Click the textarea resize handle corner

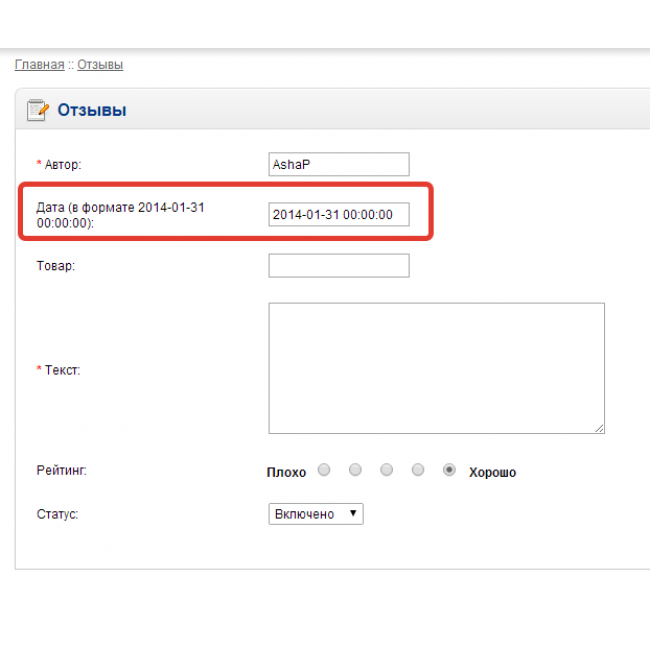pos(599,427)
